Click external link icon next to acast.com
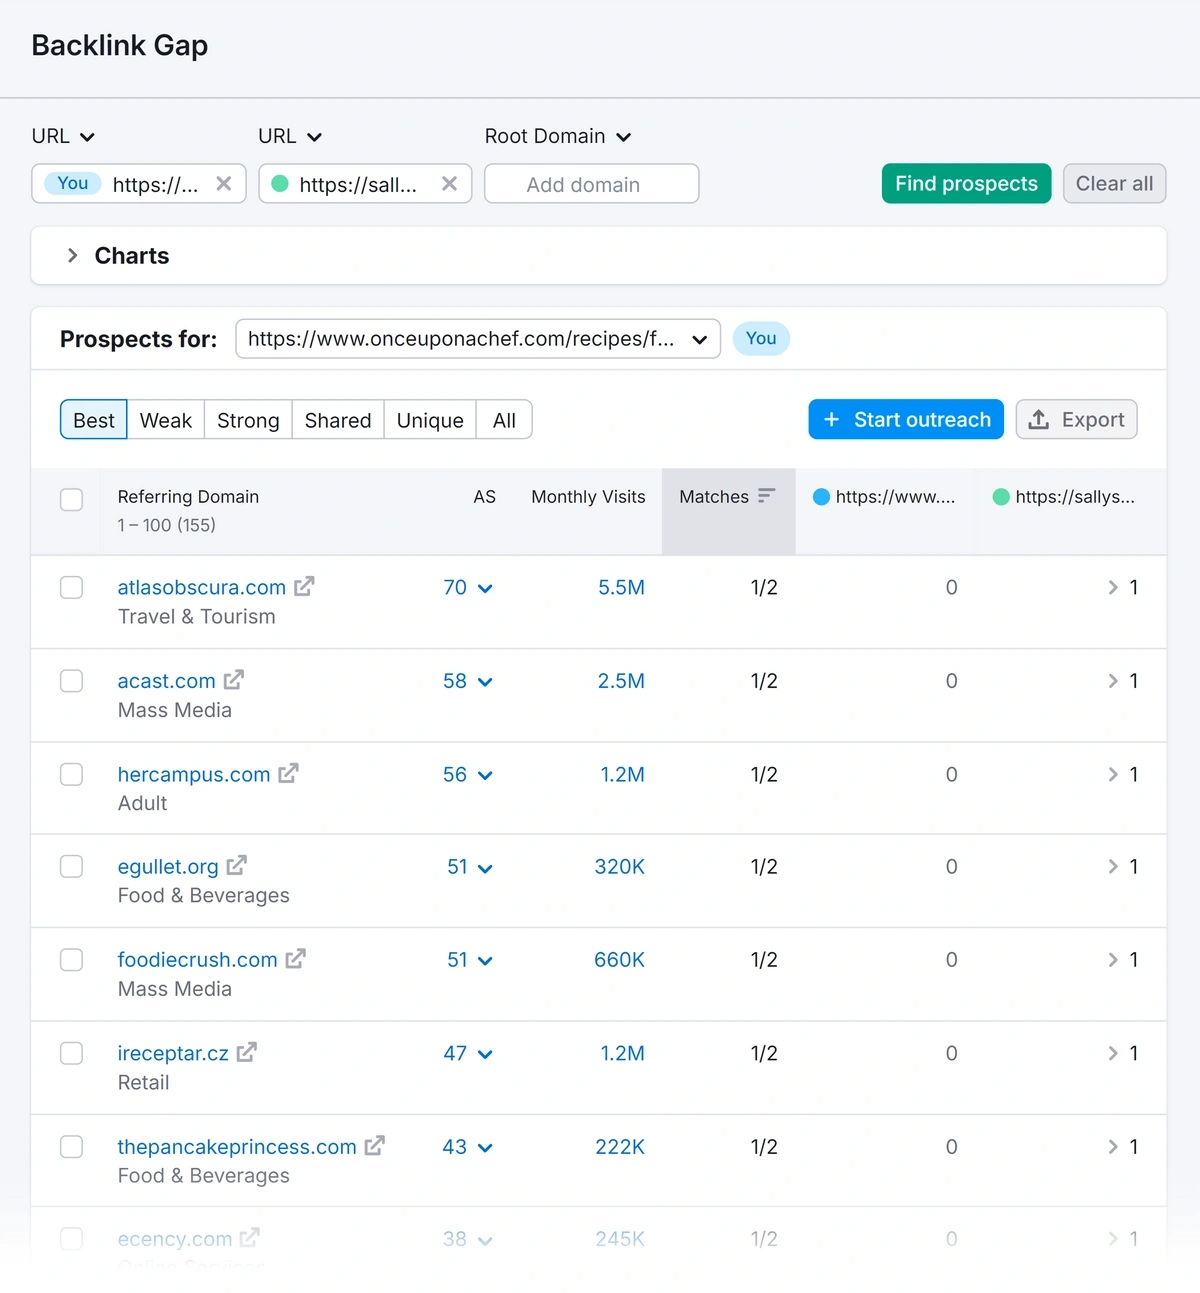 pos(234,680)
